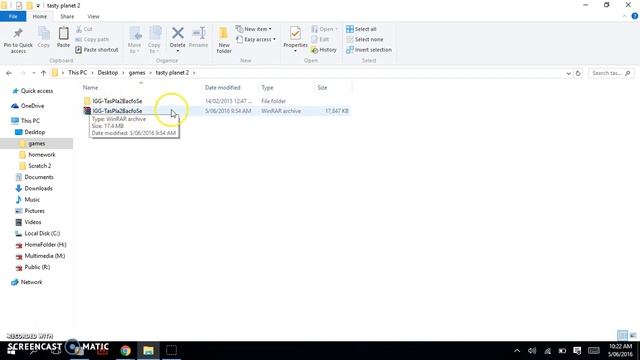Image resolution: width=640 pixels, height=360 pixels.
Task: Click Paste shortcut in ribbon
Action: 97,49
